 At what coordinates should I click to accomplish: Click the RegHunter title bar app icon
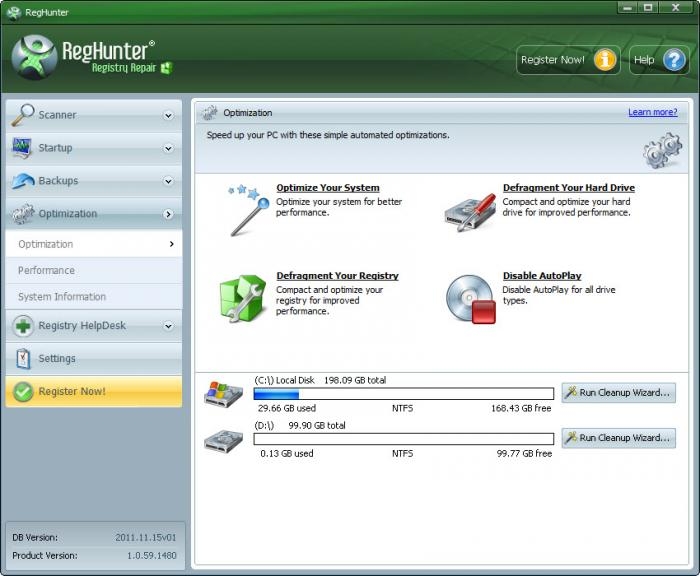[14, 12]
